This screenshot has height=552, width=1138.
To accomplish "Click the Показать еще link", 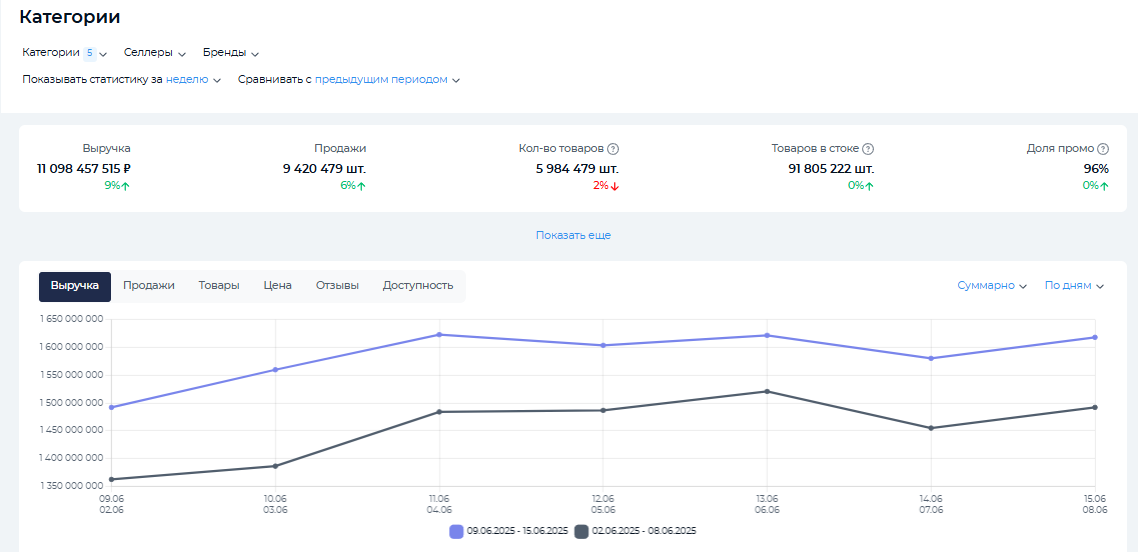I will tap(573, 236).
